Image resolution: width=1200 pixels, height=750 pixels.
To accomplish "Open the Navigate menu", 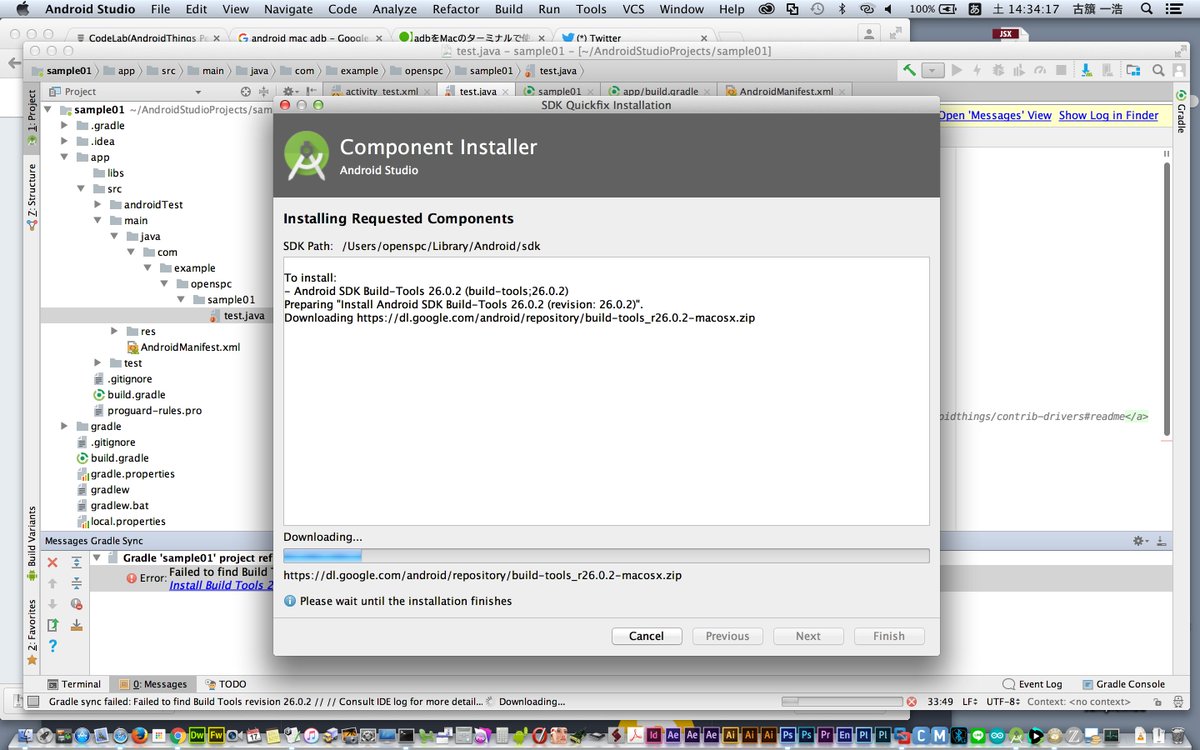I will [288, 9].
